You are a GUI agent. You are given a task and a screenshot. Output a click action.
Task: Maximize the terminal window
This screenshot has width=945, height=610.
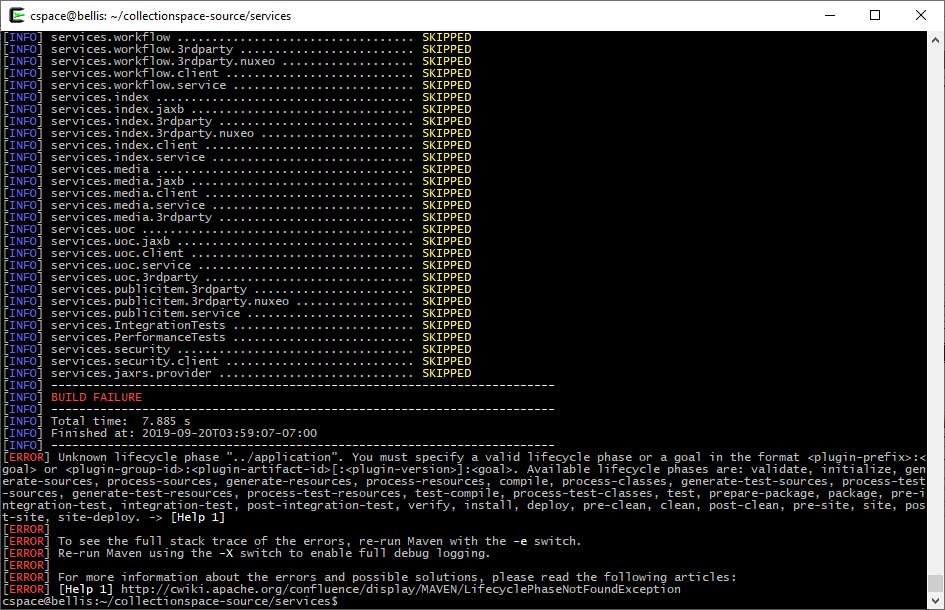tap(875, 16)
